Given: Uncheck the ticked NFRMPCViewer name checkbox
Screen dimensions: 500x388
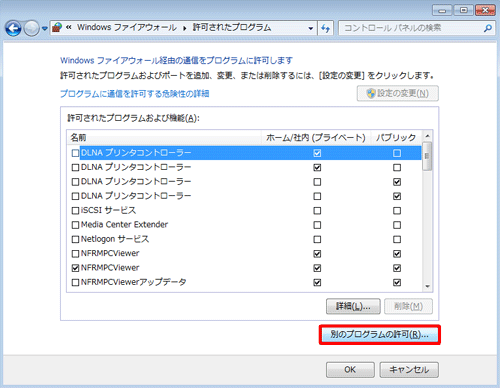Looking at the screenshot, I should pyautogui.click(x=75, y=268).
